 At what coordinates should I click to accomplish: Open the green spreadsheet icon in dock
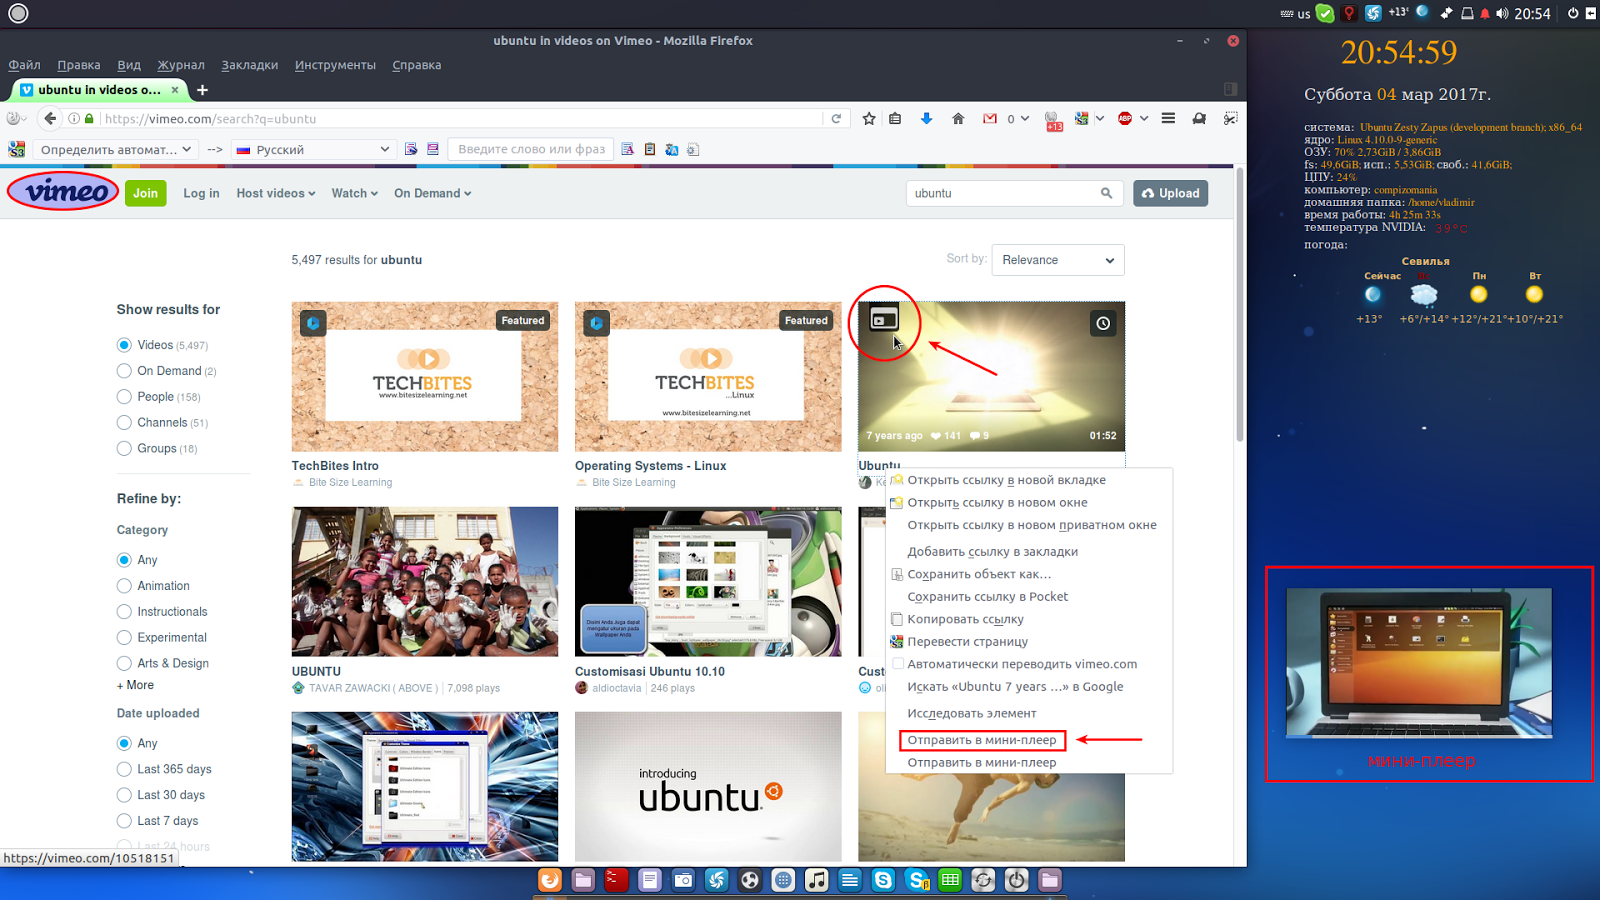(x=950, y=880)
